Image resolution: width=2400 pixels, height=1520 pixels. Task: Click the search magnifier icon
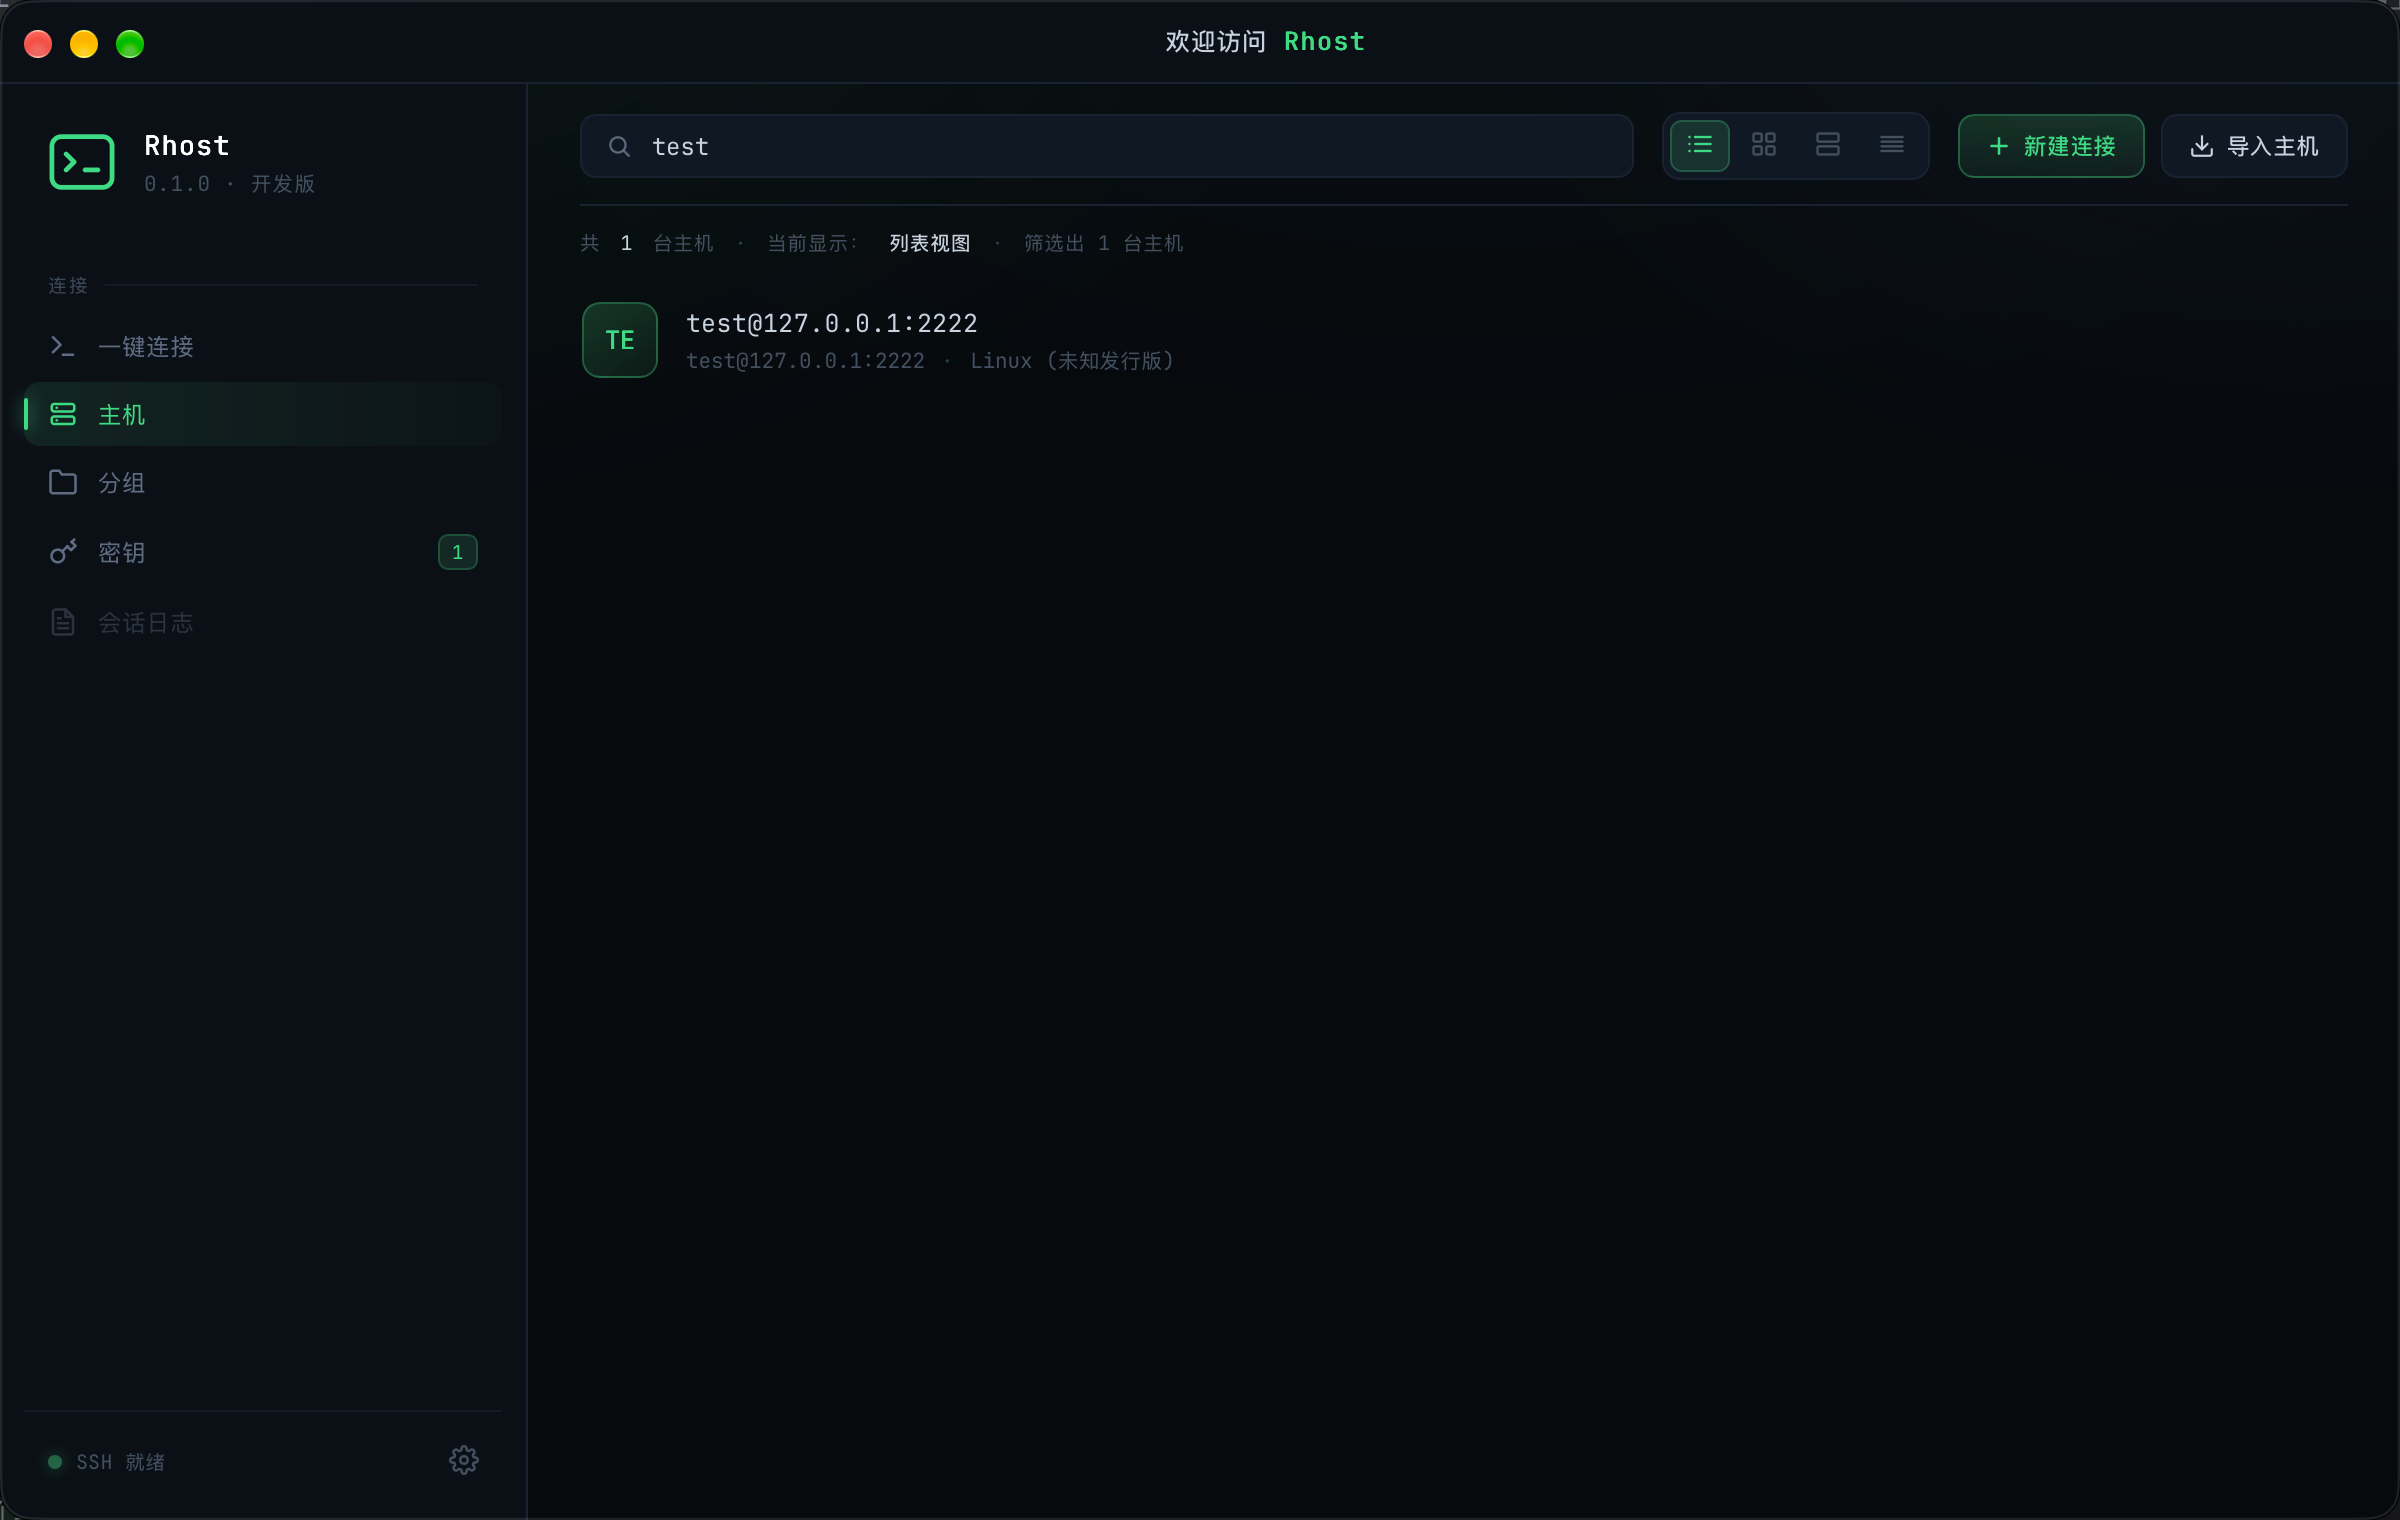point(619,147)
